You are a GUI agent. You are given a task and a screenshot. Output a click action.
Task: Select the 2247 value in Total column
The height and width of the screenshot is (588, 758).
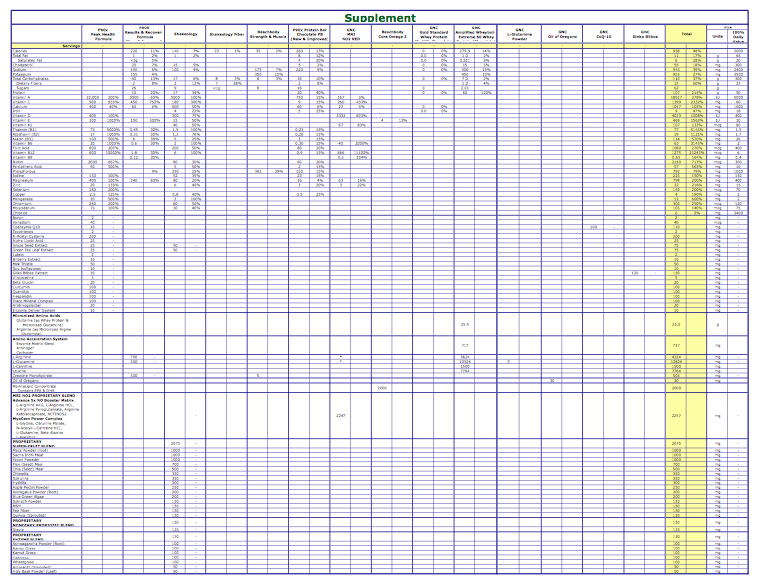(x=676, y=415)
